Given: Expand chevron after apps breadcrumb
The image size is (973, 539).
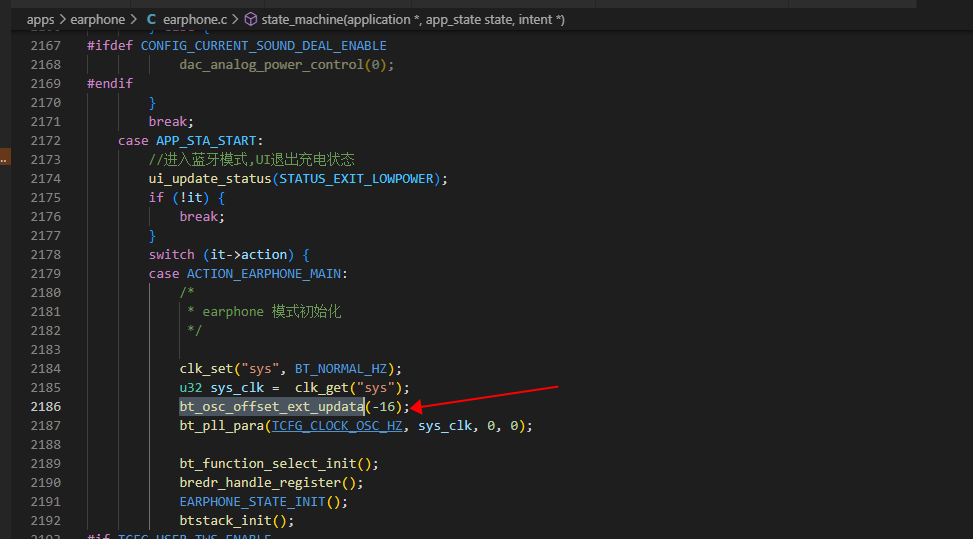Looking at the screenshot, I should click(x=63, y=20).
